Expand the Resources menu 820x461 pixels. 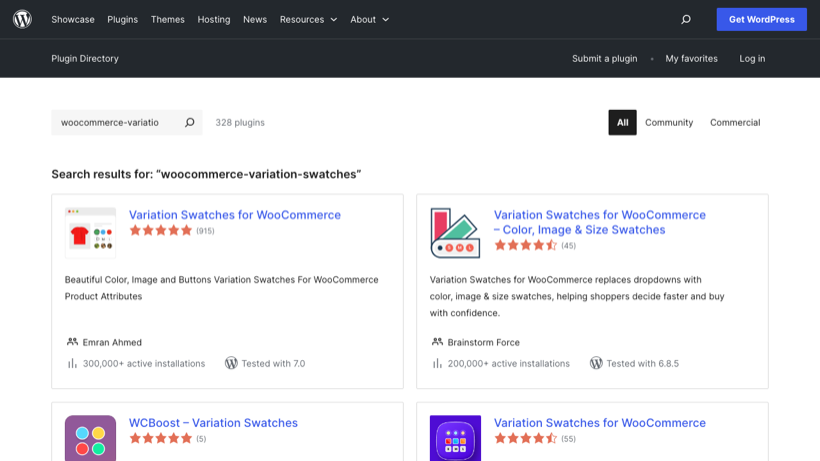point(308,19)
